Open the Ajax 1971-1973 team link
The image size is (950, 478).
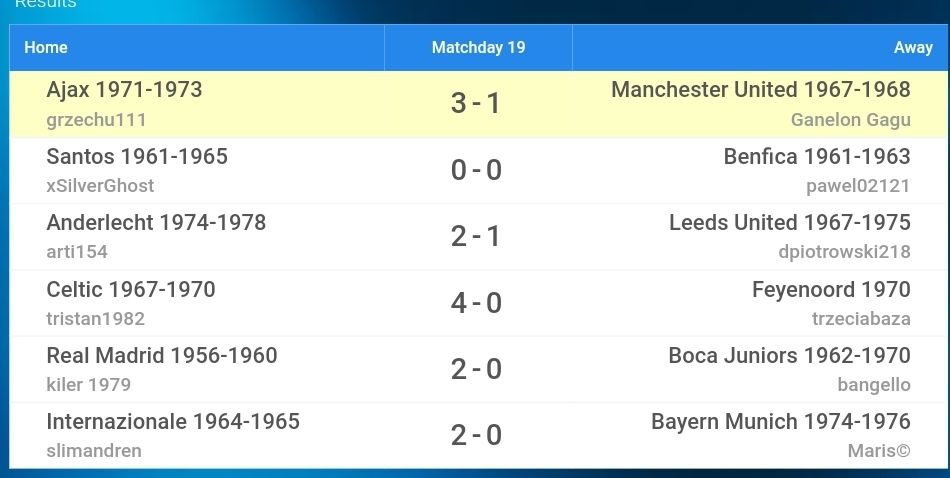(124, 90)
